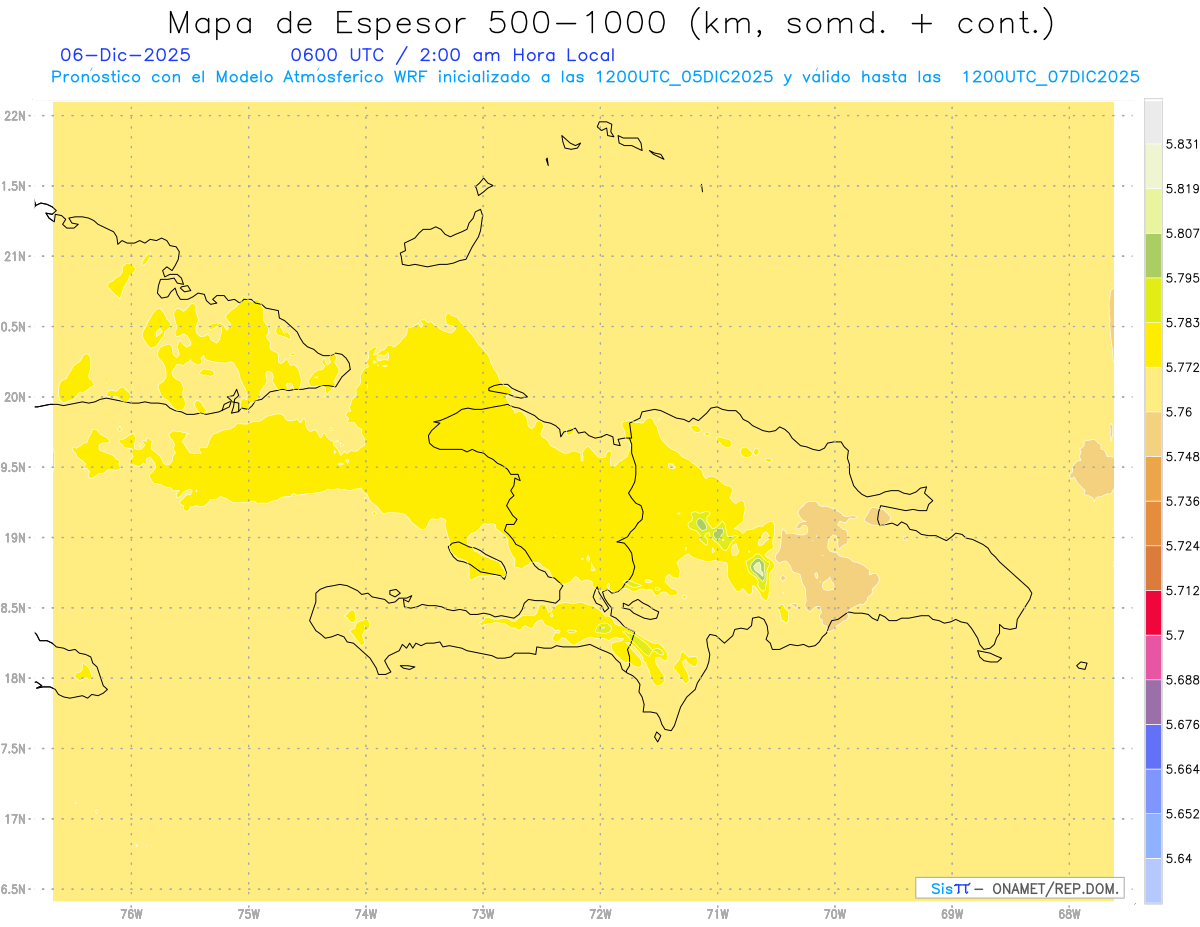Click the time '0600 UTC / 2:00 am Hora Local'
Image resolution: width=1200 pixels, height=927 pixels.
pyautogui.click(x=452, y=55)
